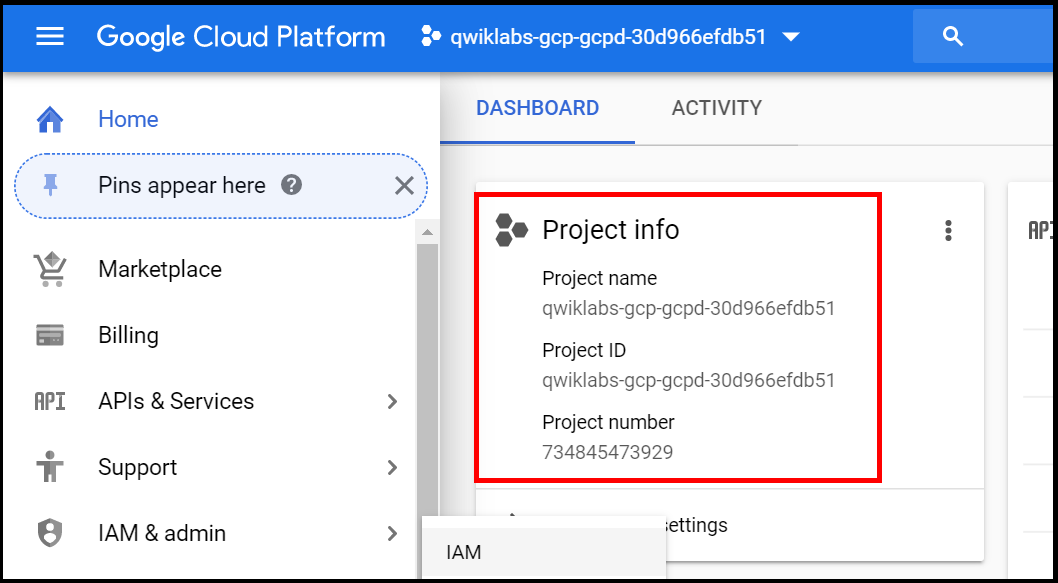1058x583 pixels.
Task: Click the sidebar vertical scrollbar
Action: [427, 378]
